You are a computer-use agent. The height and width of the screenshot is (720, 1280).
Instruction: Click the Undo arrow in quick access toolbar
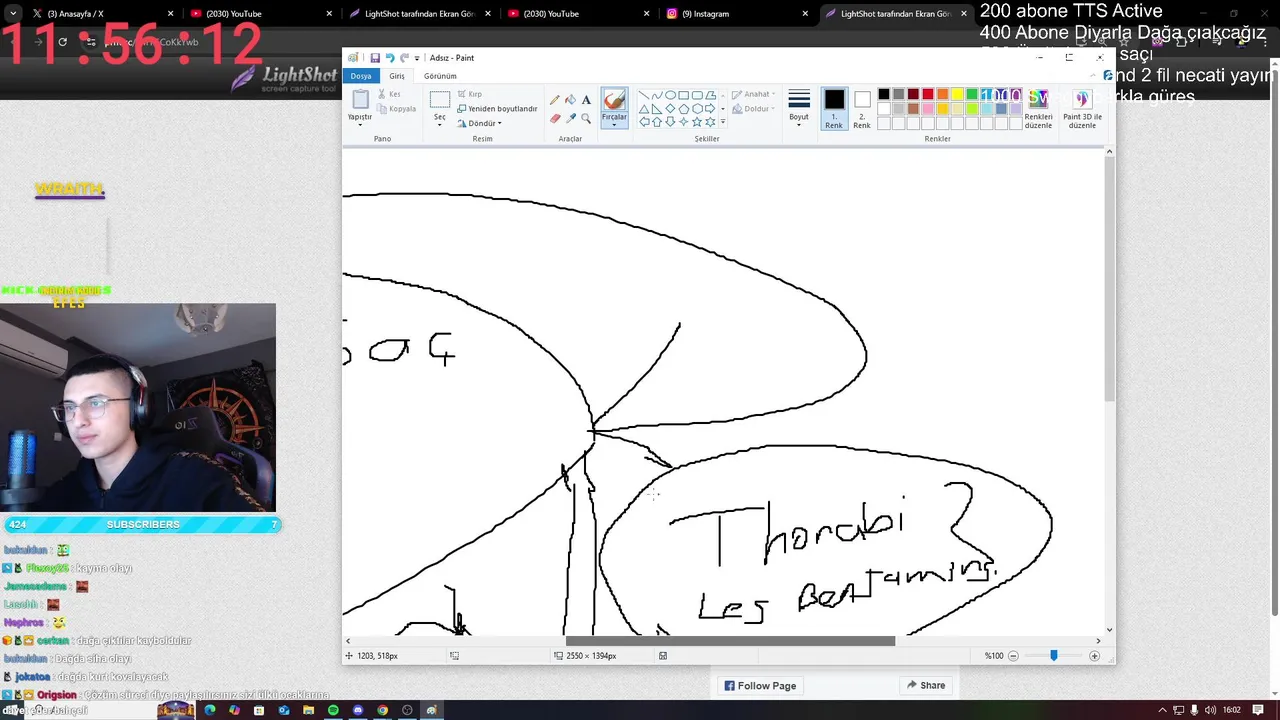[x=390, y=58]
